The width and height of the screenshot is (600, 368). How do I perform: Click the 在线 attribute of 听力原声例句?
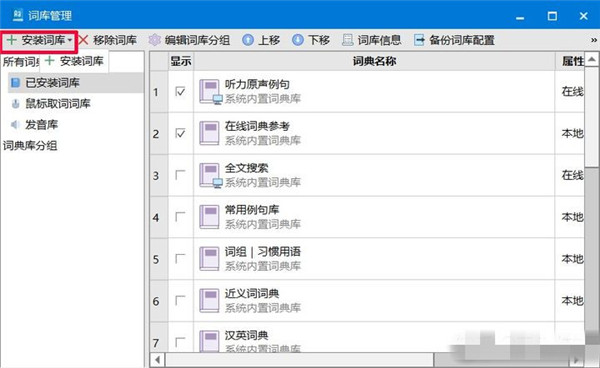tap(572, 91)
